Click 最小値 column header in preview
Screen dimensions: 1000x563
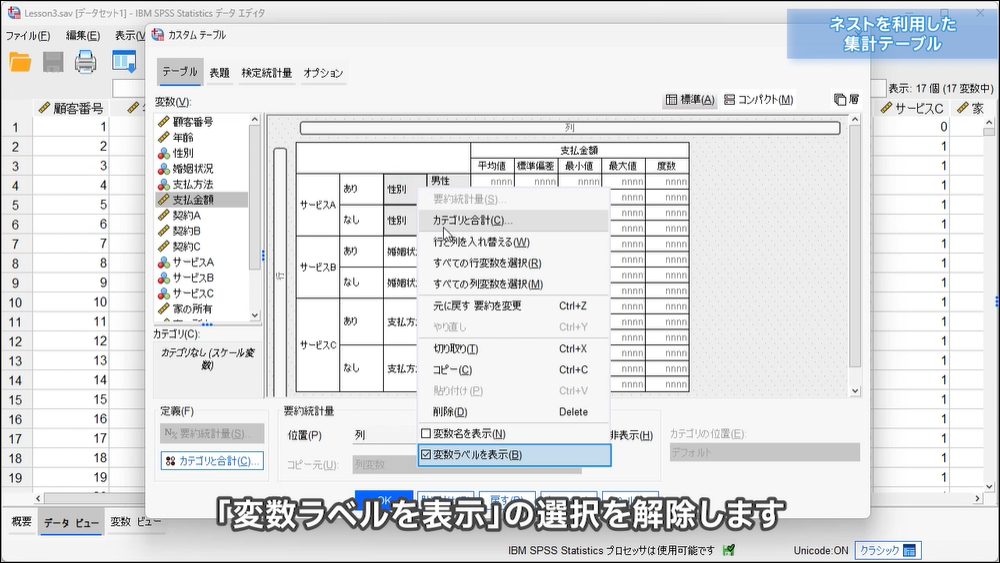coord(579,166)
